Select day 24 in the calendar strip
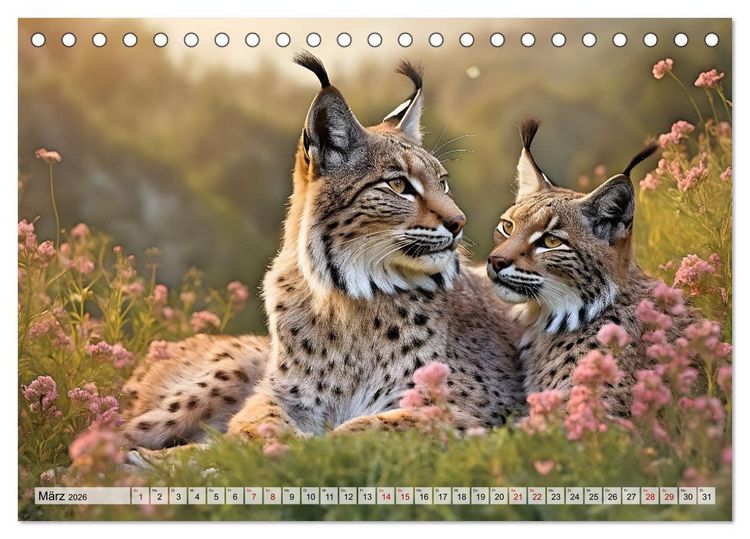 (574, 496)
